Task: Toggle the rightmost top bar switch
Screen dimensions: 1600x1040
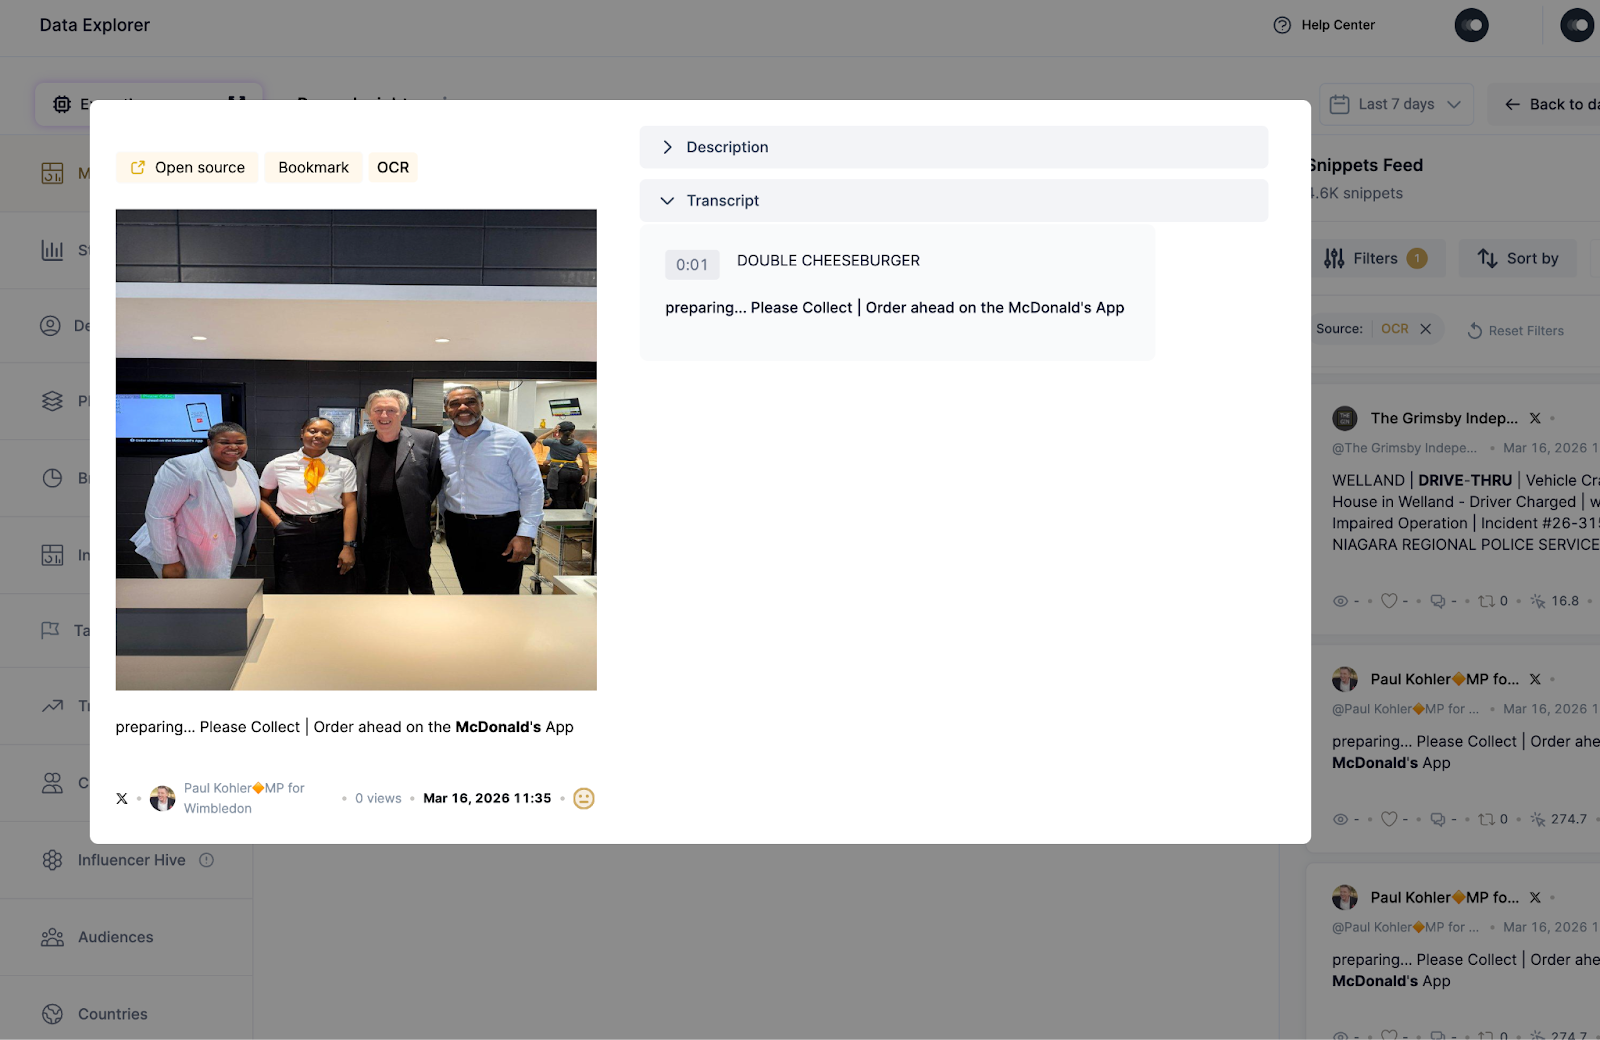Action: (x=1577, y=25)
